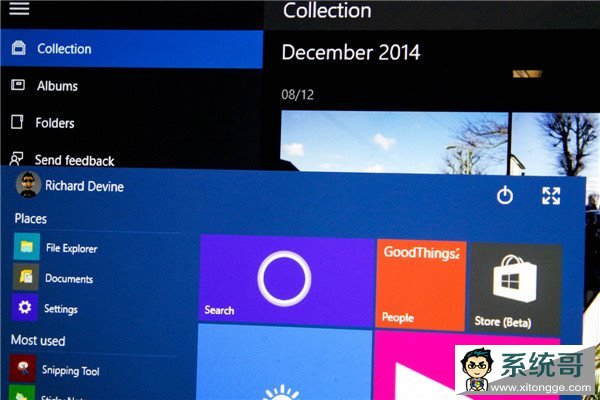Open File Explorer icon in Places

tap(26, 247)
